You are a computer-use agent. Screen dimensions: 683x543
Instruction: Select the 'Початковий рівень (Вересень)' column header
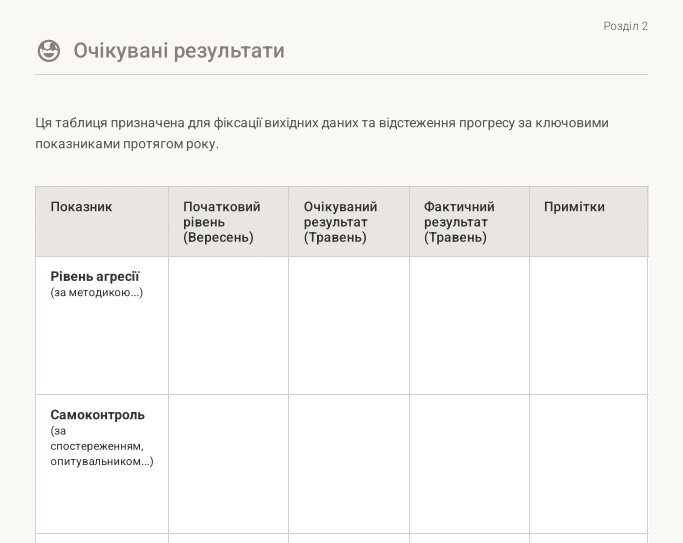coord(228,222)
